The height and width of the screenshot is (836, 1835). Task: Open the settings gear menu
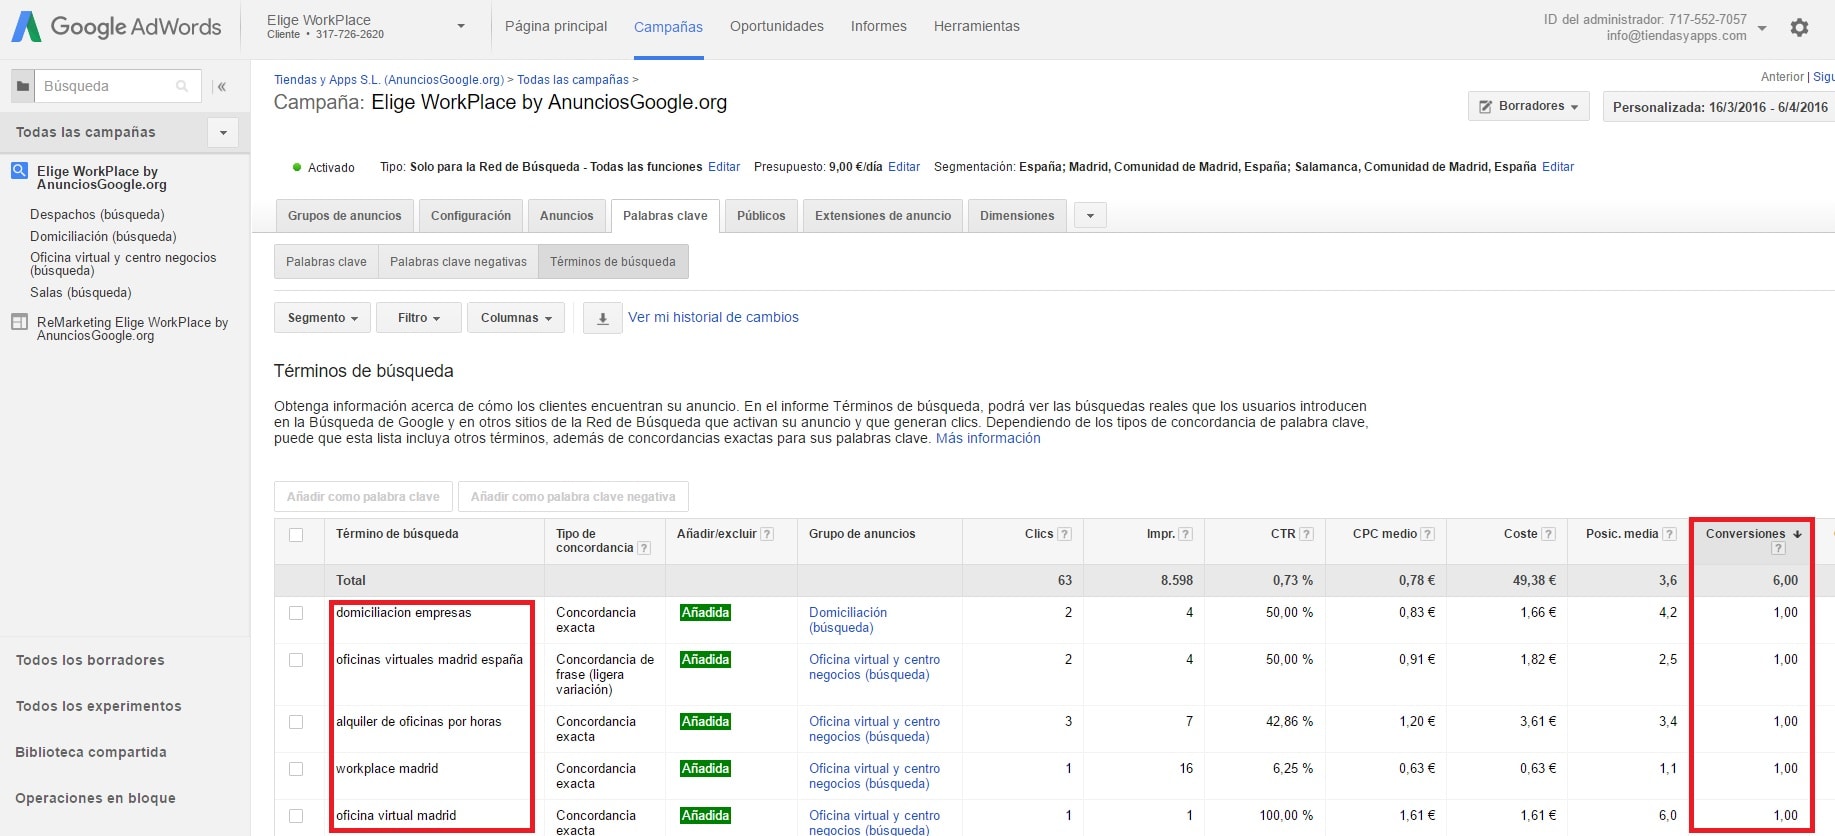point(1799,28)
